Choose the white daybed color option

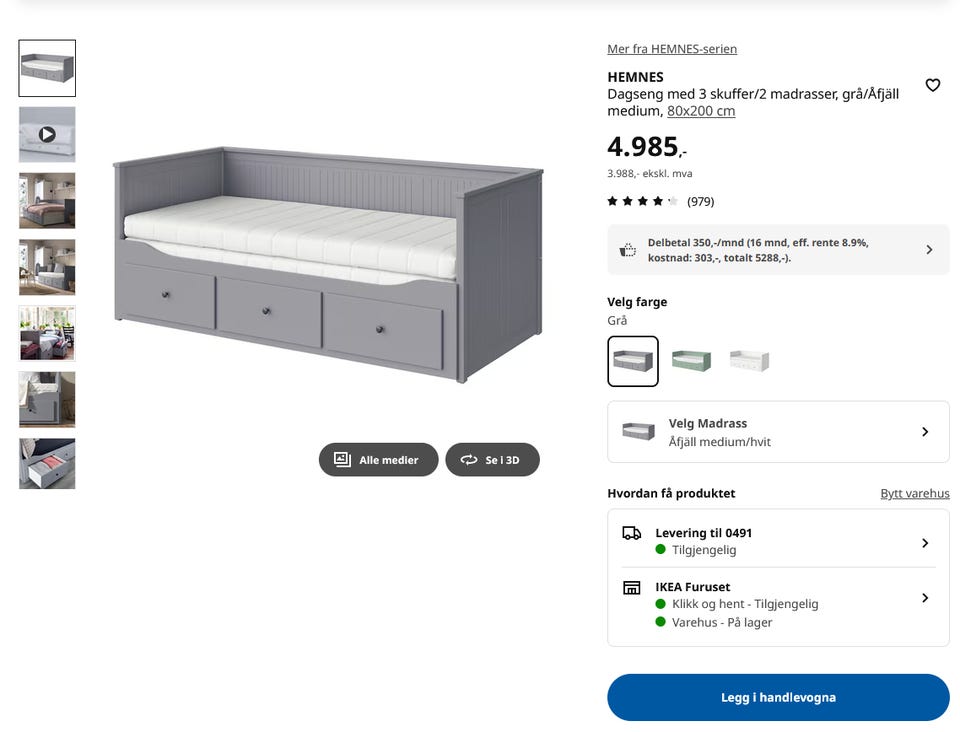point(749,361)
